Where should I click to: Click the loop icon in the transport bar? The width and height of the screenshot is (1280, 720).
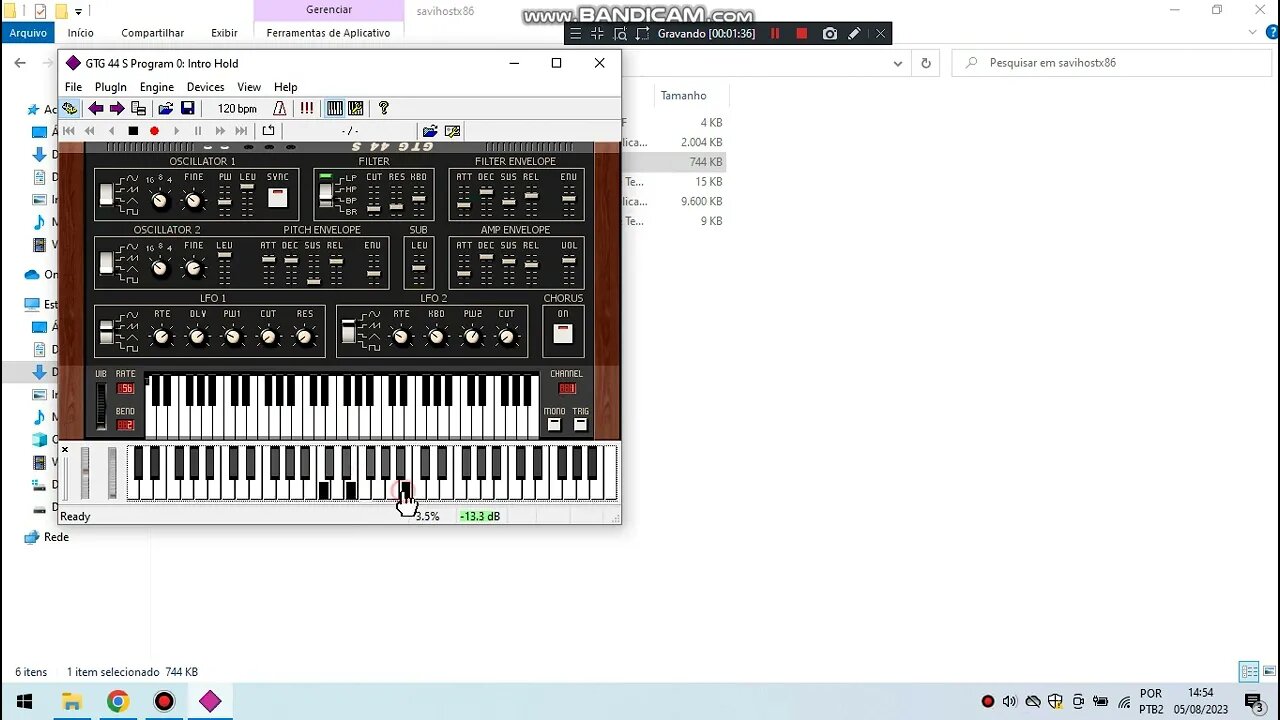click(268, 131)
